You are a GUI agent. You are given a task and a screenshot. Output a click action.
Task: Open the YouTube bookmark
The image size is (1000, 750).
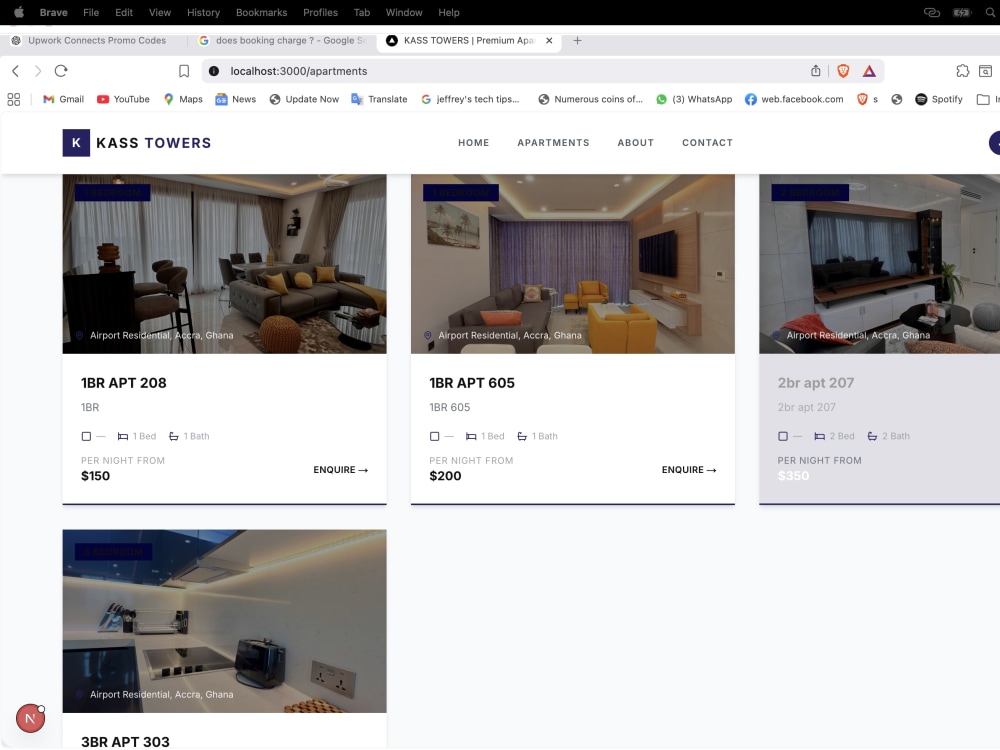123,99
